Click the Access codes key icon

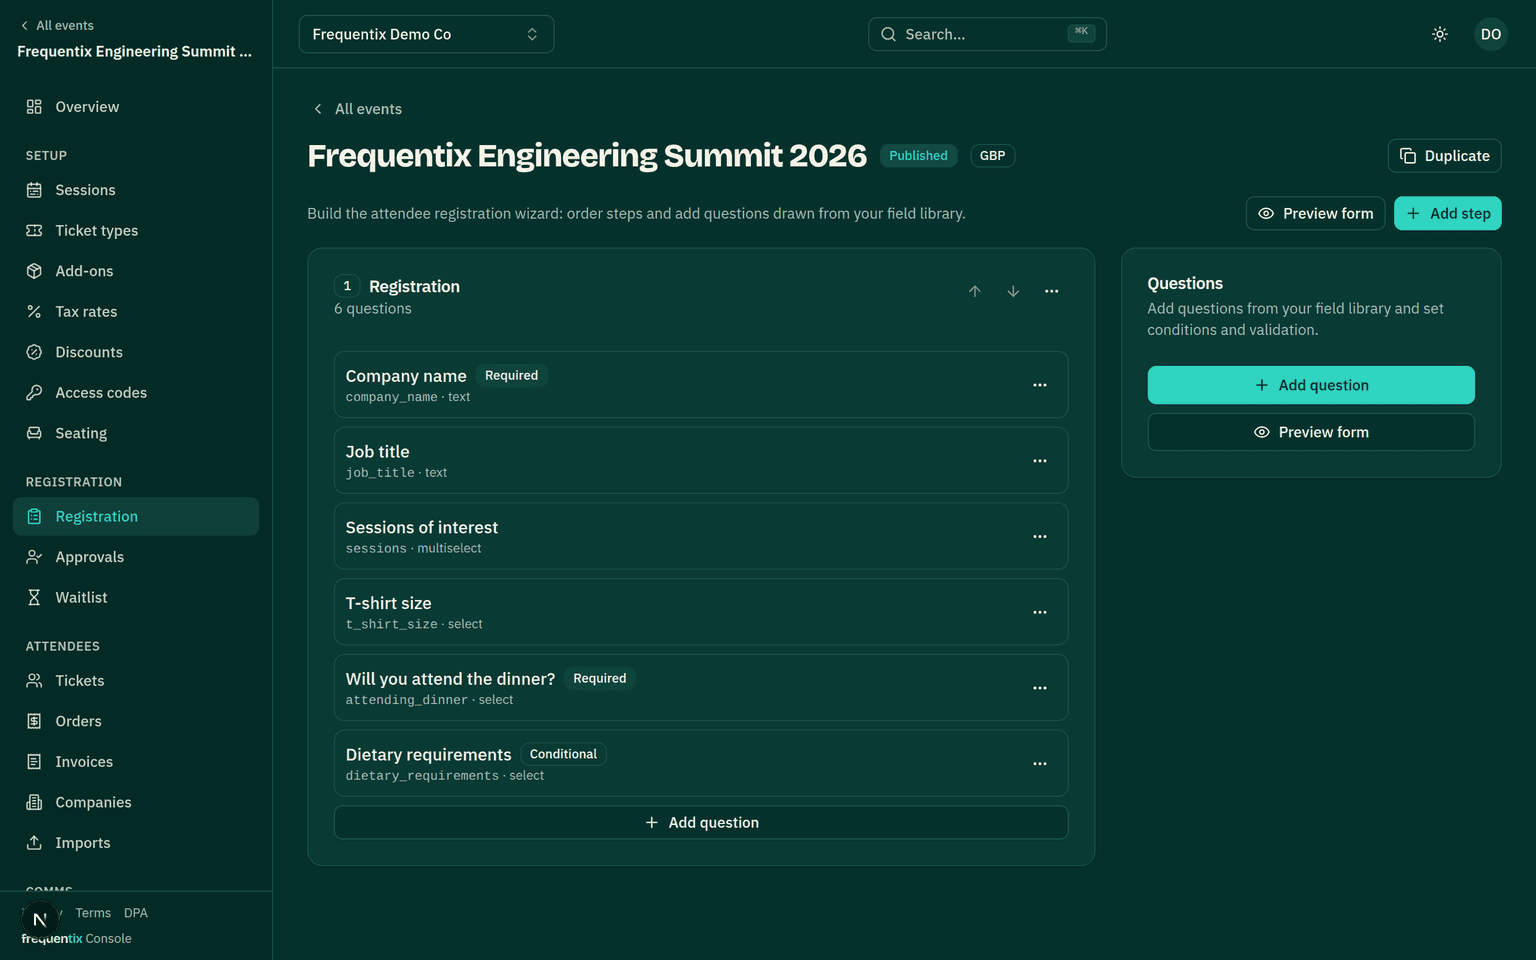click(x=34, y=392)
